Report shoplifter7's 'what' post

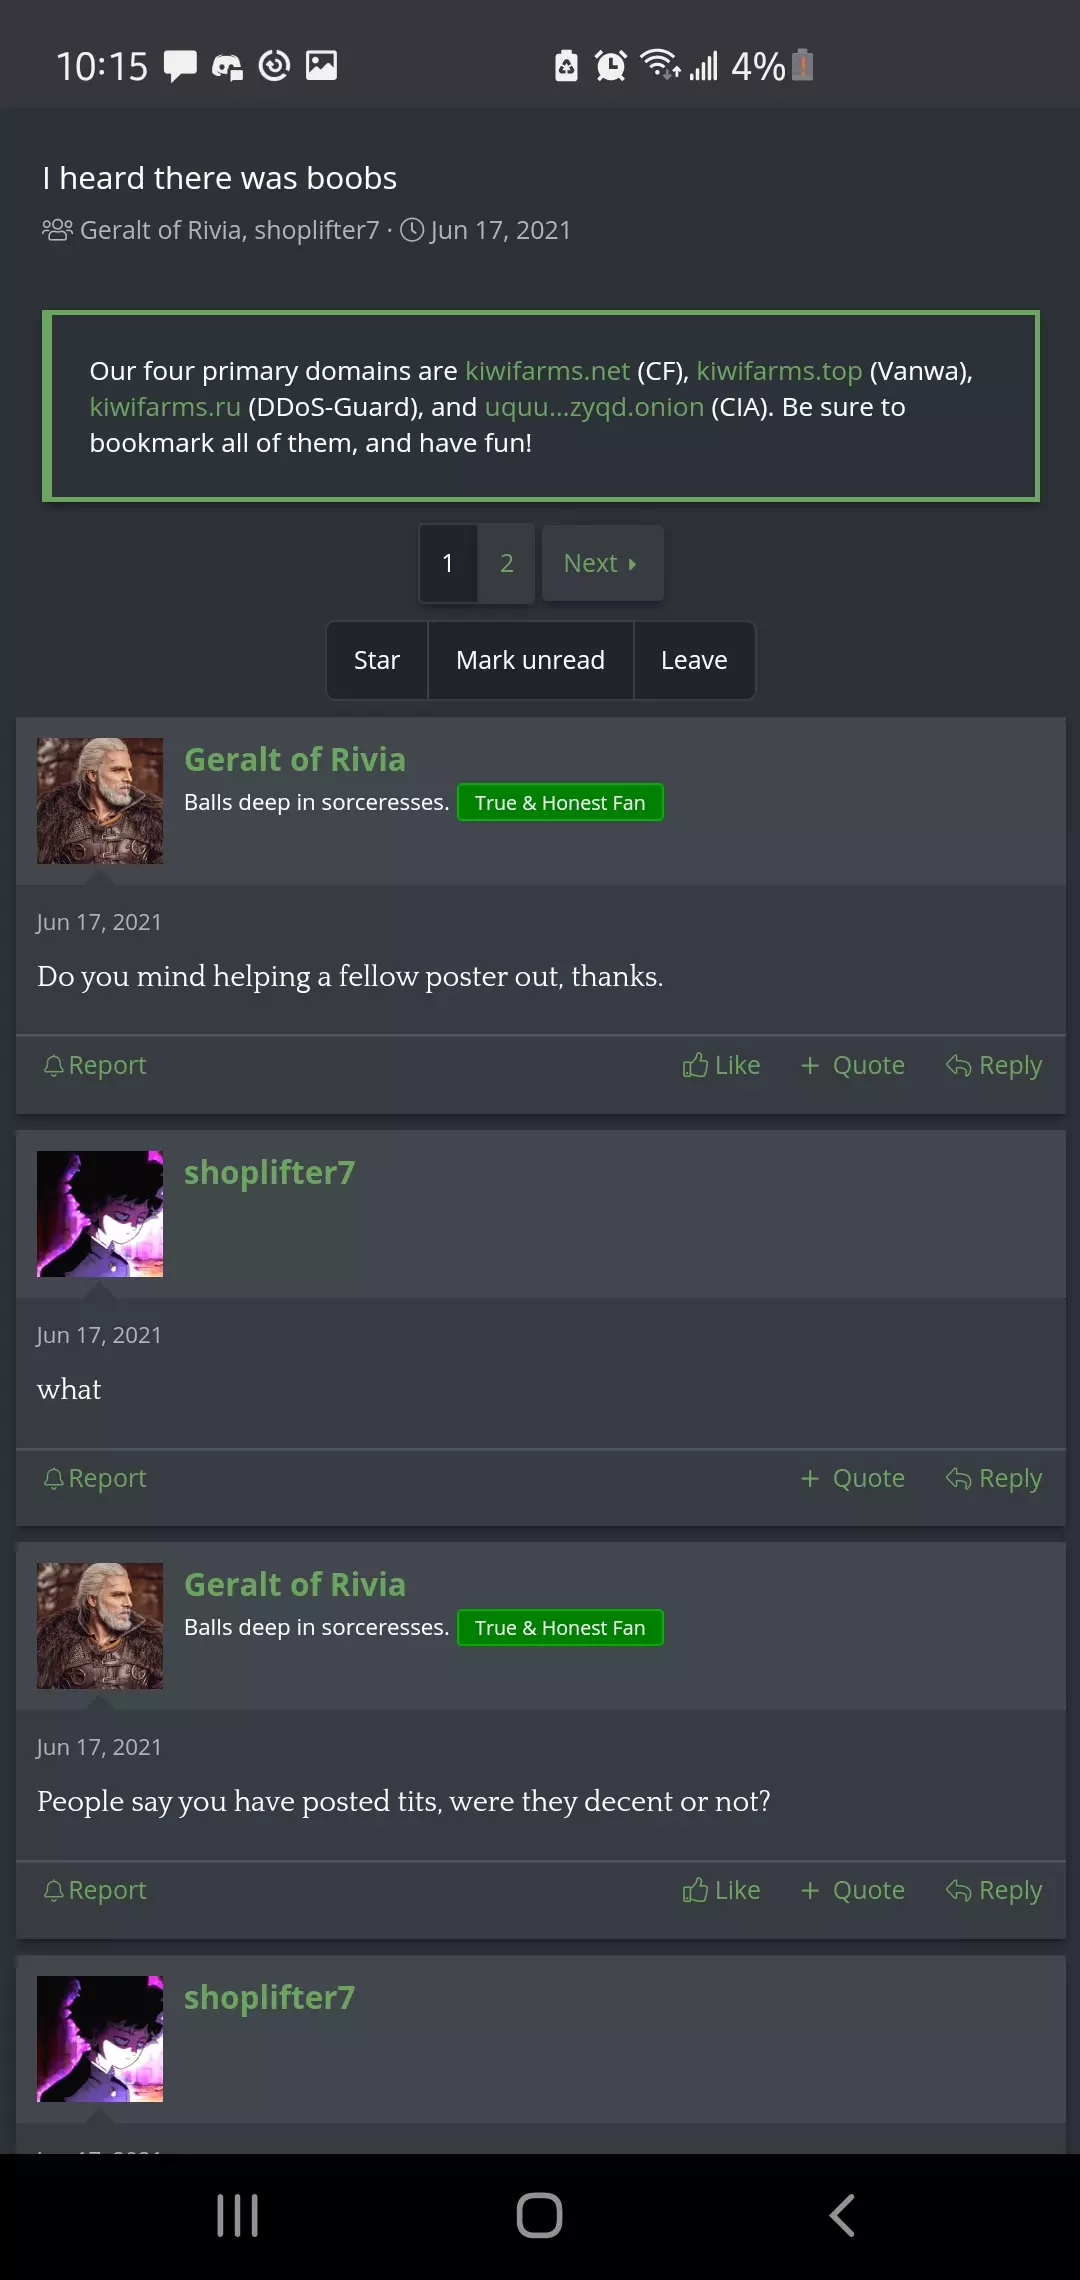(x=95, y=1478)
